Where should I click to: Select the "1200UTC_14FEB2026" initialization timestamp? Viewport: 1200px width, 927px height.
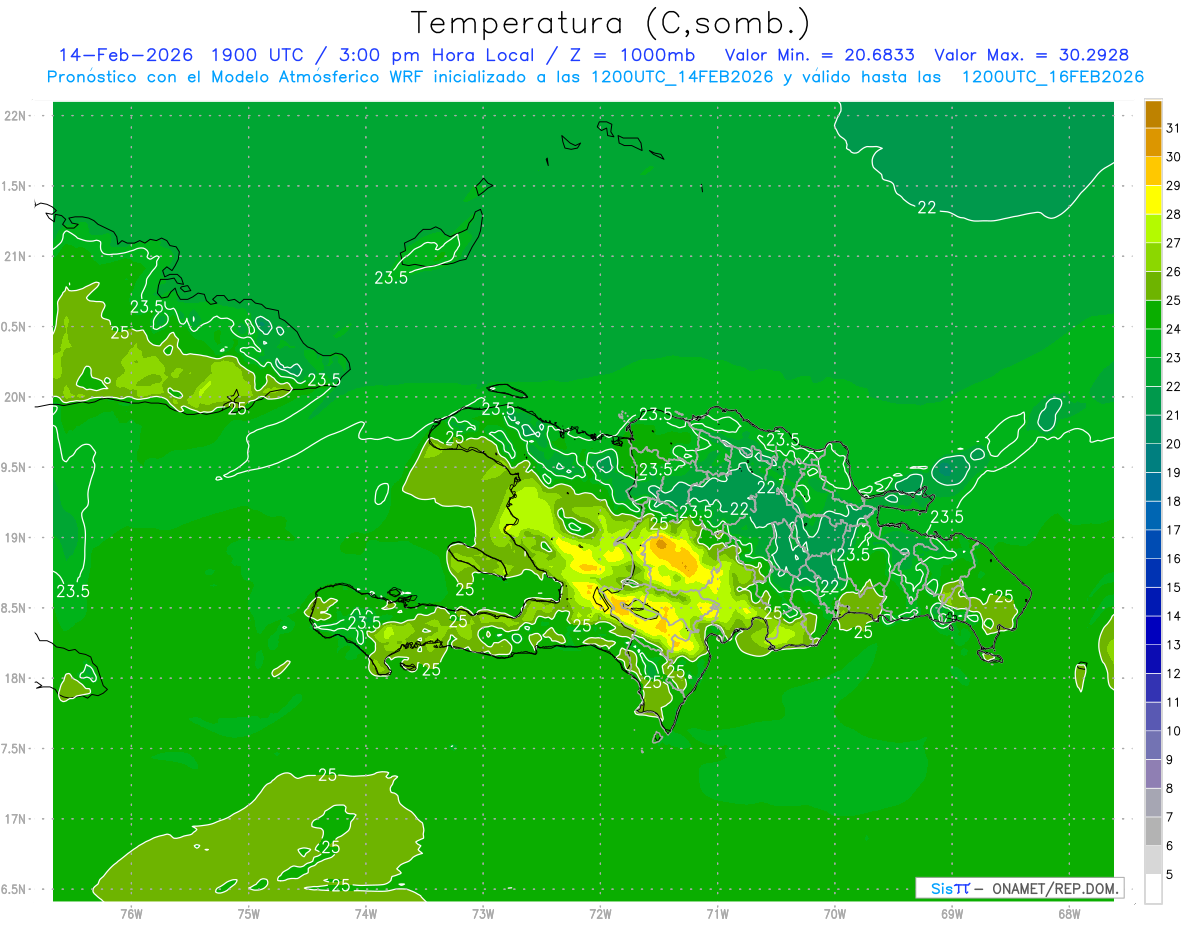coord(682,77)
